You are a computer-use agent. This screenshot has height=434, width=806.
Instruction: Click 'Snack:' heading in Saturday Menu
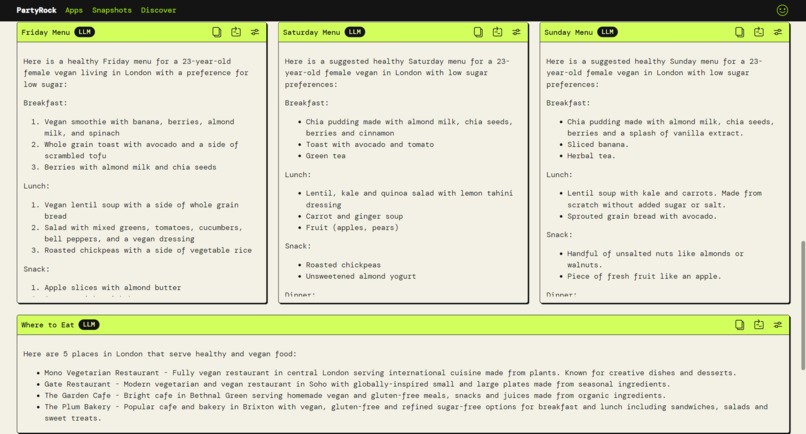(x=298, y=246)
